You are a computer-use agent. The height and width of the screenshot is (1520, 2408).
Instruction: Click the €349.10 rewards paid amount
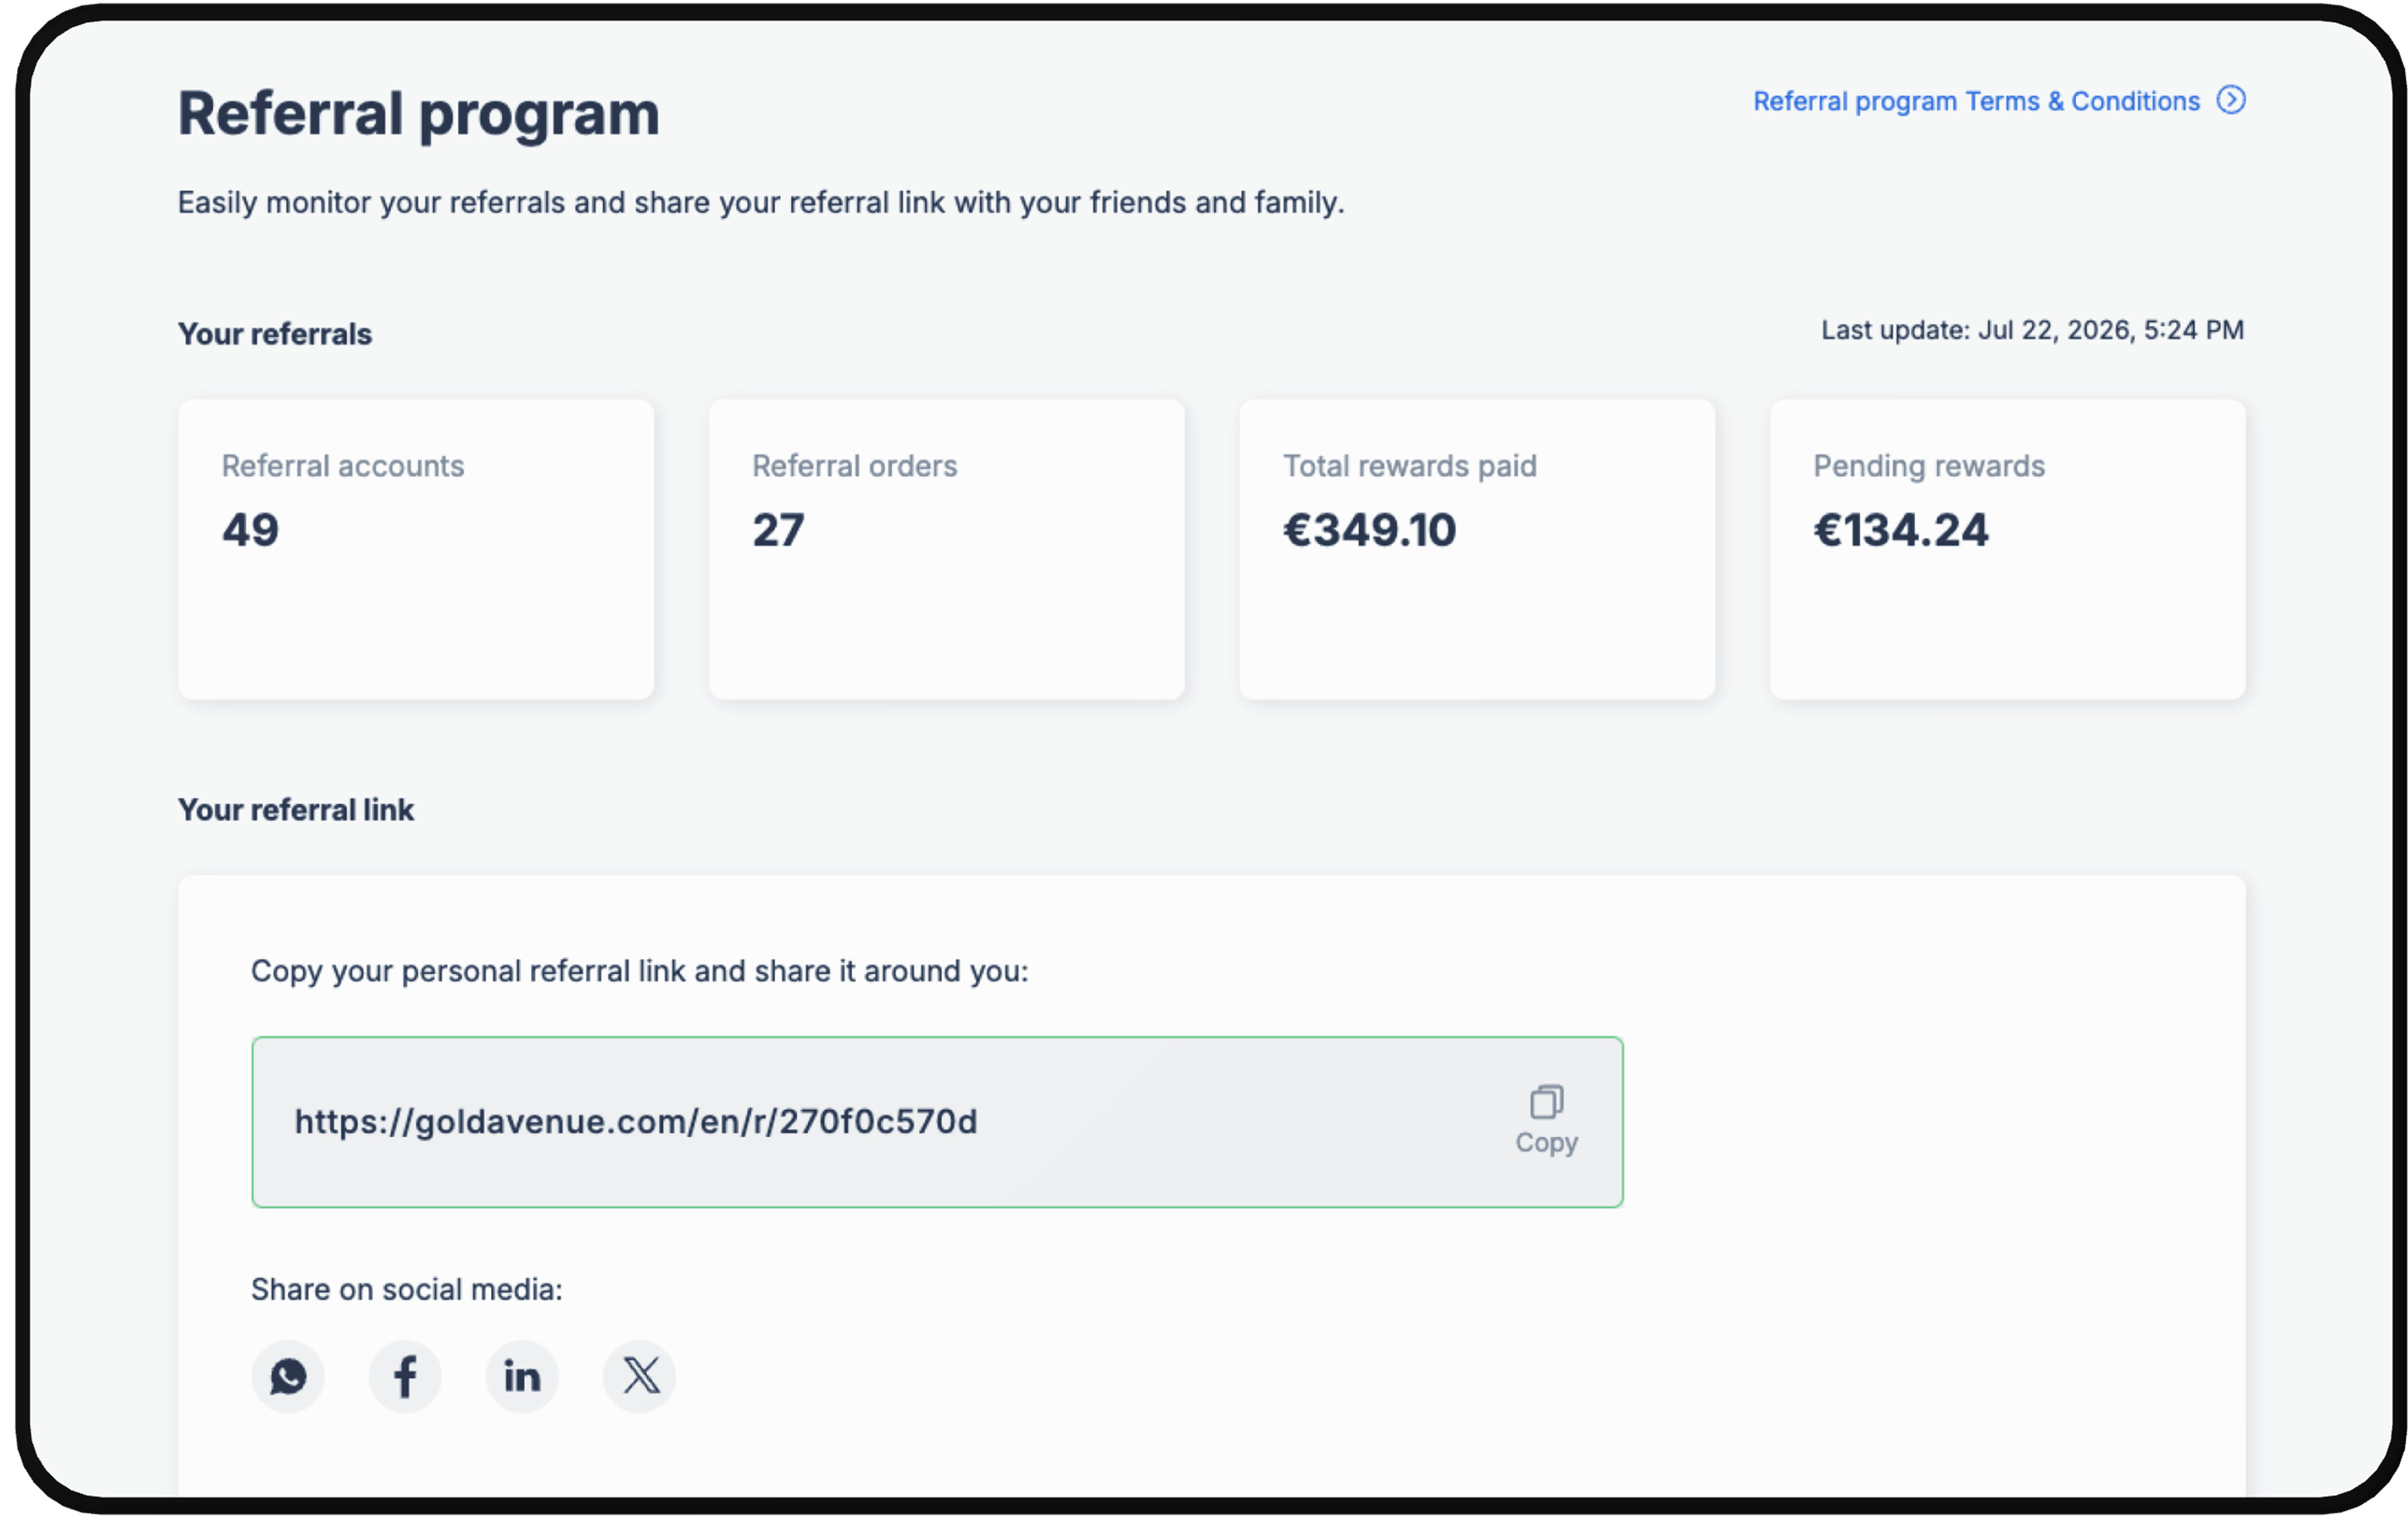(1370, 530)
